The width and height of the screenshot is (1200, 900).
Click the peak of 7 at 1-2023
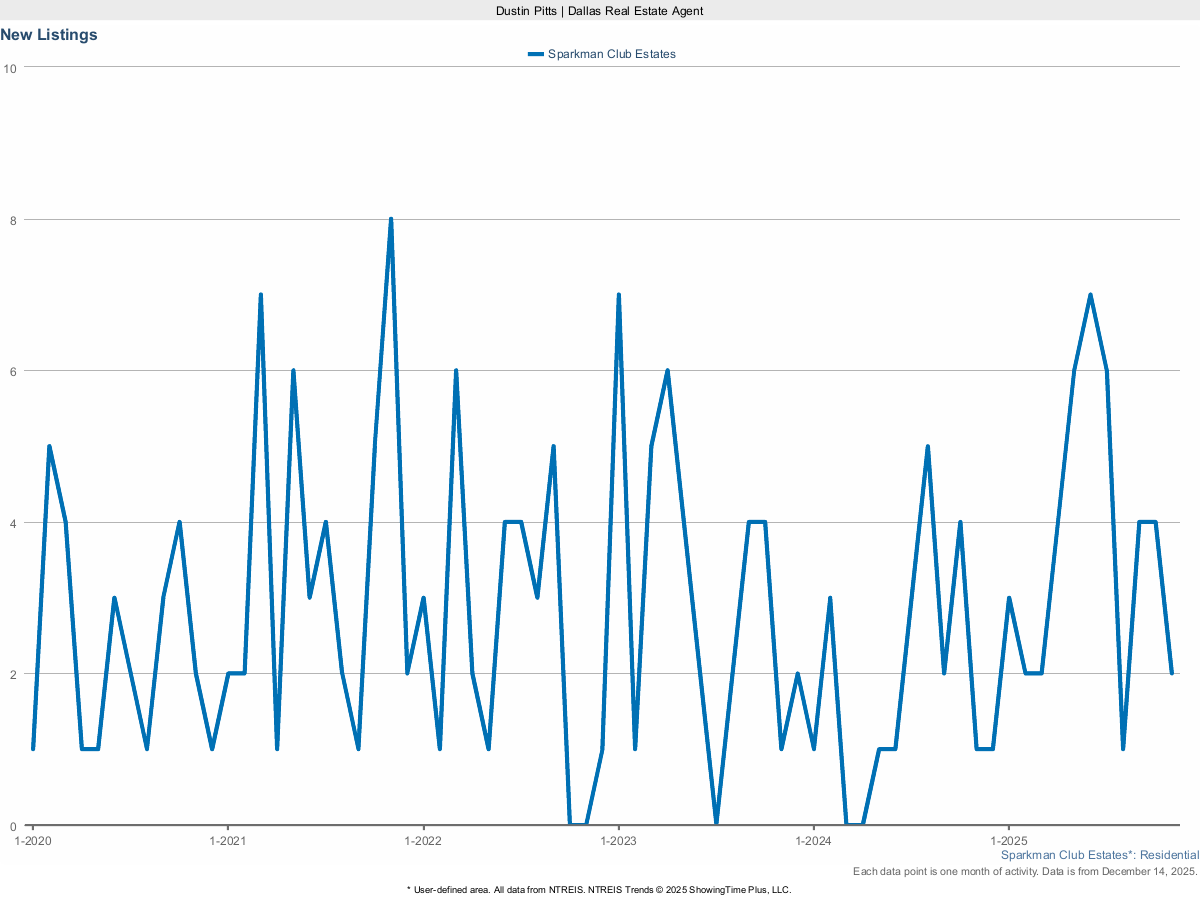pos(619,295)
